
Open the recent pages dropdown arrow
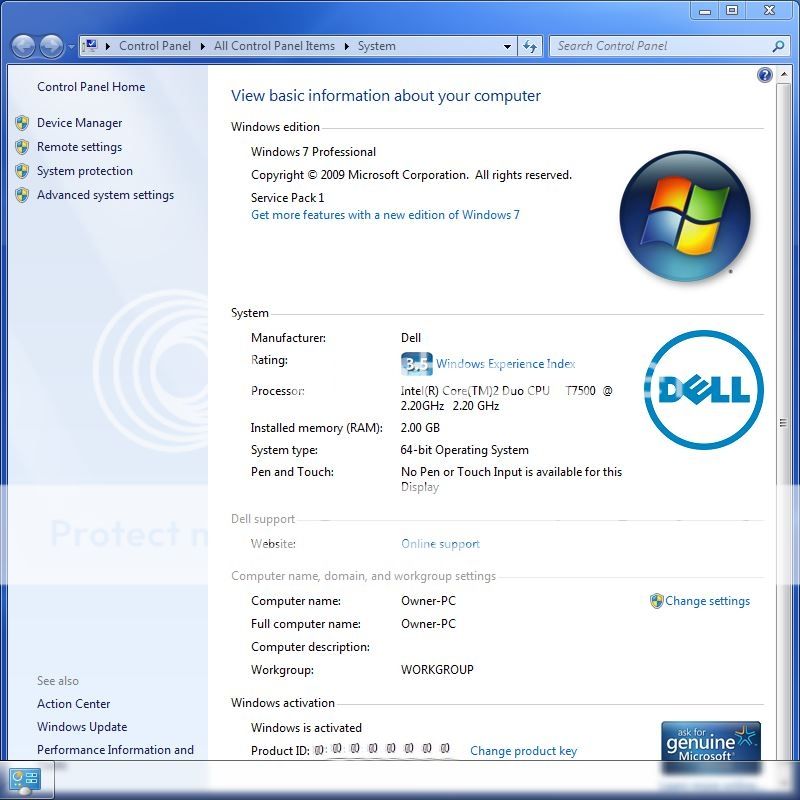coord(71,47)
